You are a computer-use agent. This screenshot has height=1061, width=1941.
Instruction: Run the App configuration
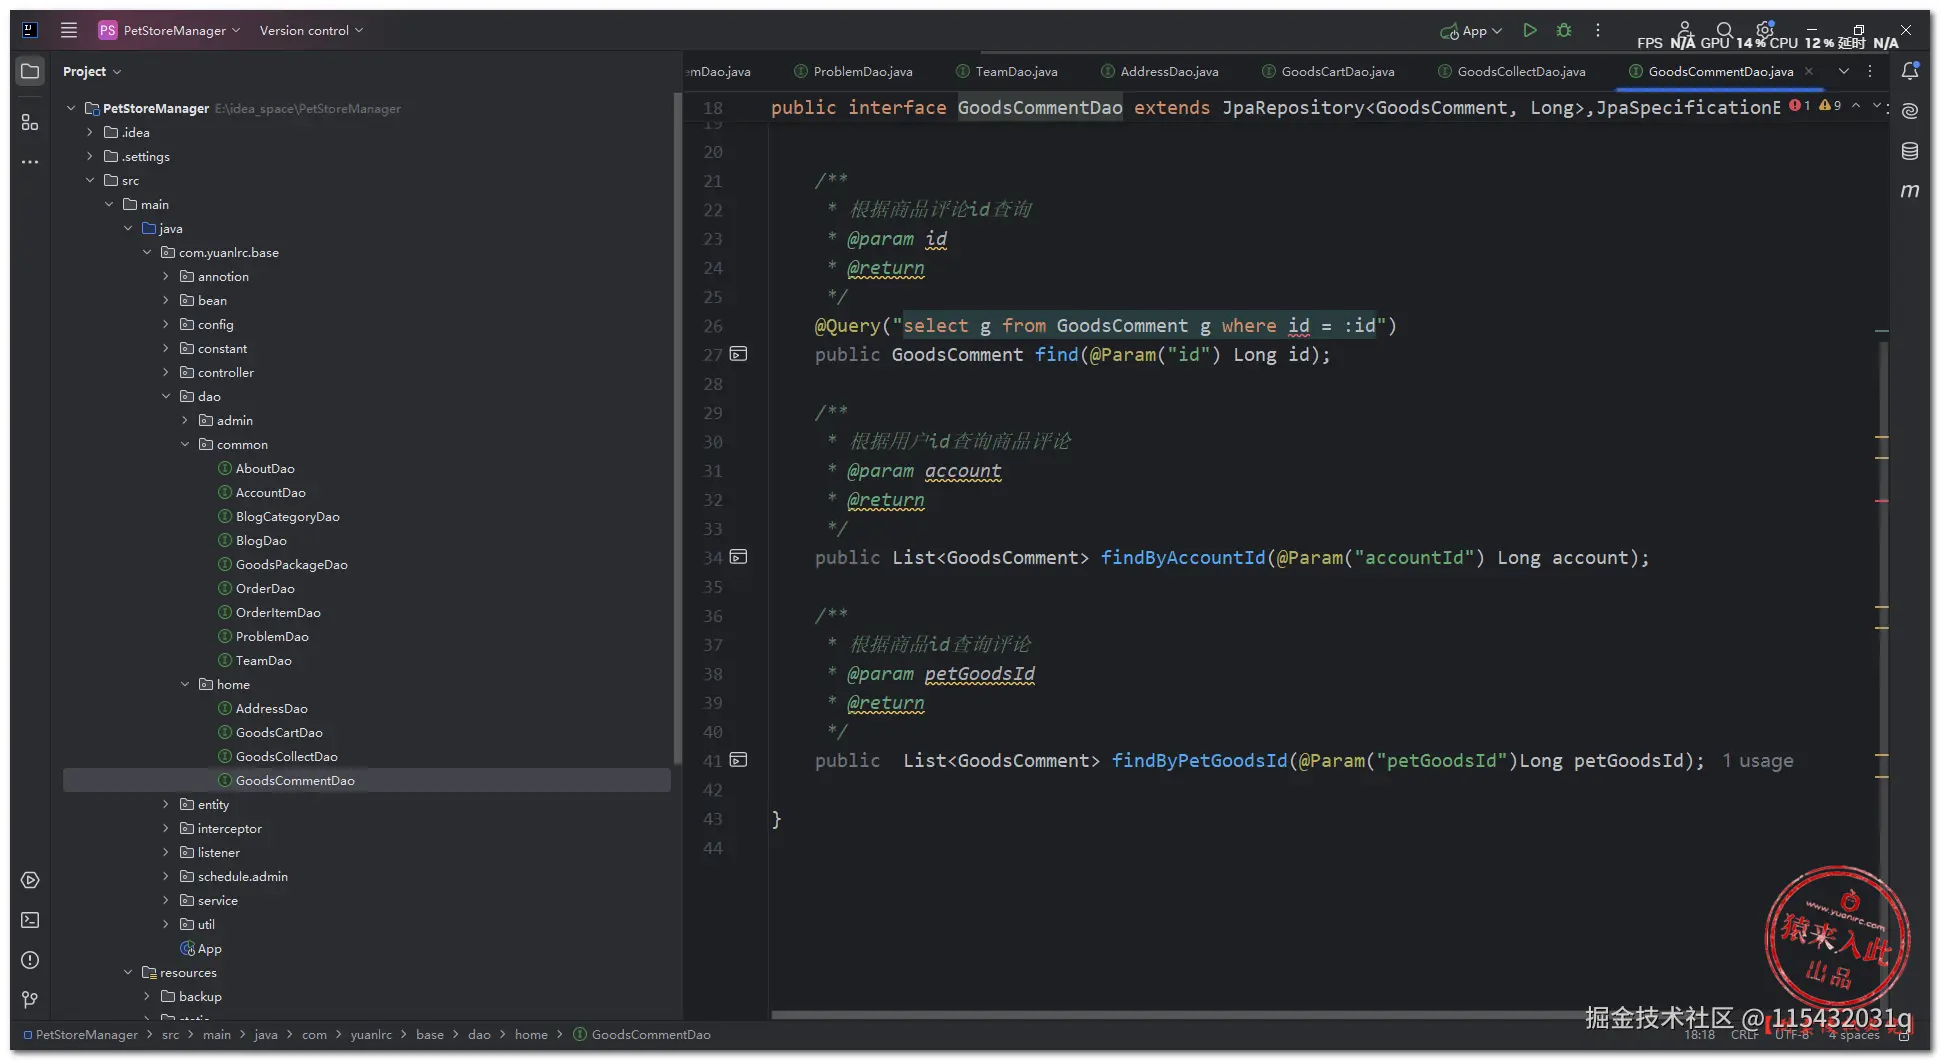pos(1529,30)
